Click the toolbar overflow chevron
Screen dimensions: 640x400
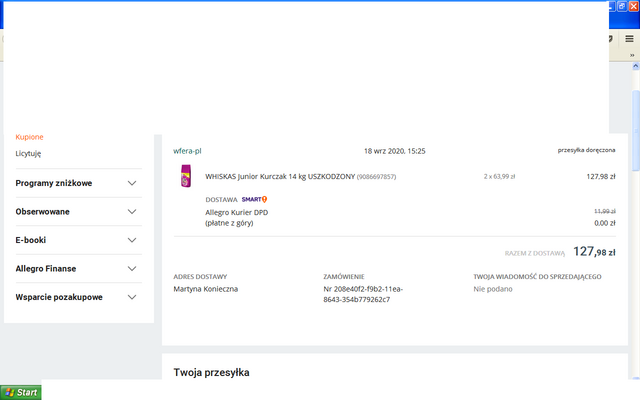tap(632, 55)
